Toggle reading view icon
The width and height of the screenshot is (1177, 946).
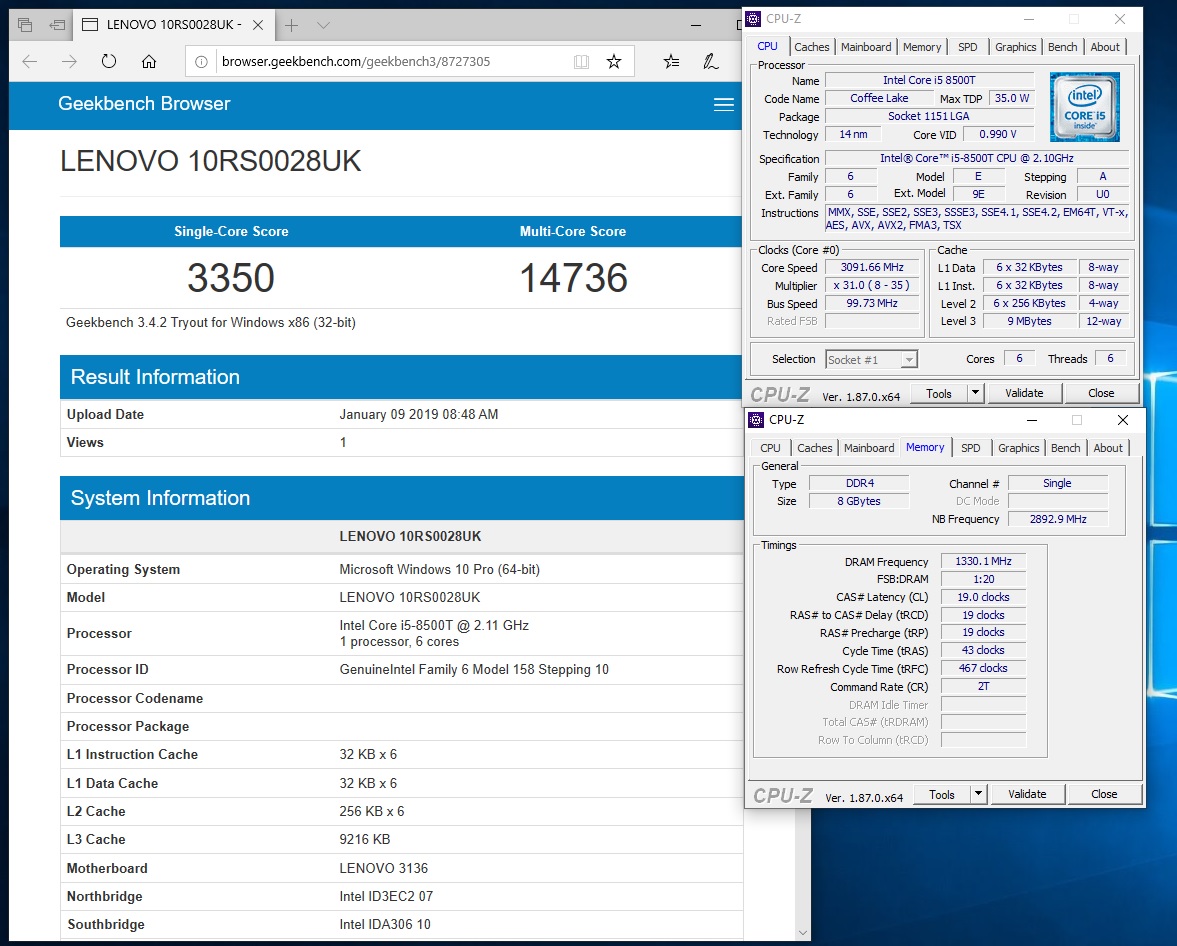[x=581, y=62]
